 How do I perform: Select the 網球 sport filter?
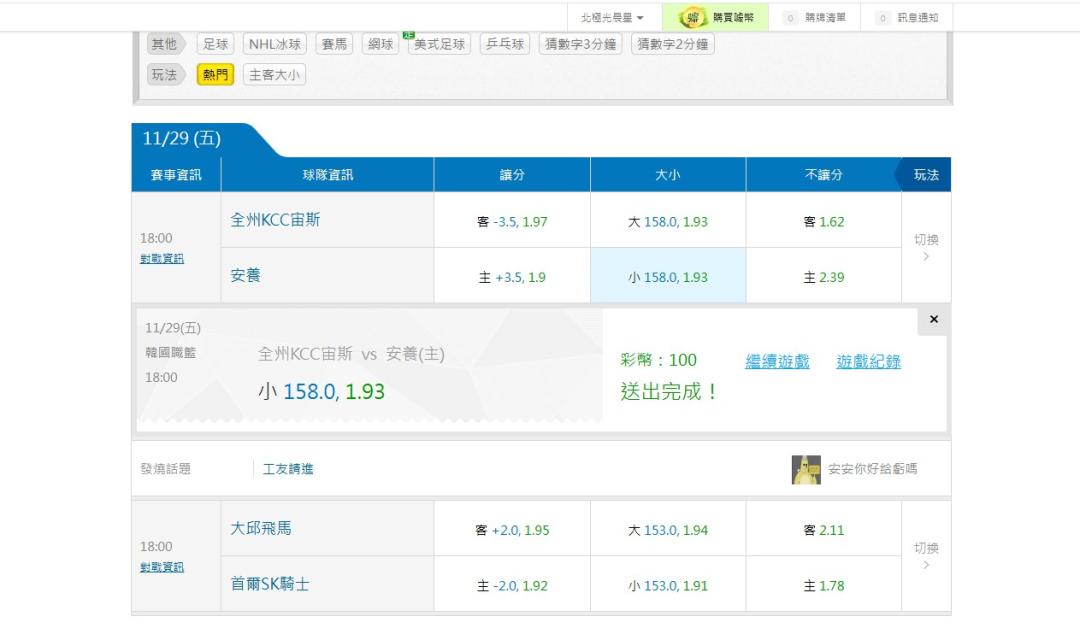380,44
